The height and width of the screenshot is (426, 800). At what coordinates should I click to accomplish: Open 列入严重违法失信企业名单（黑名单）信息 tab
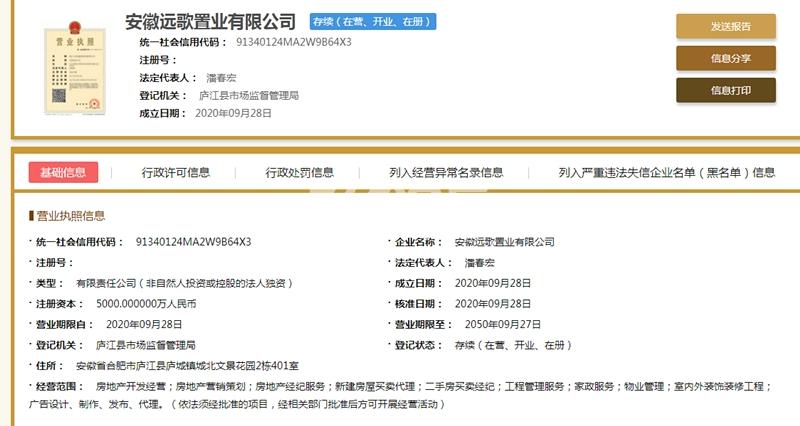pos(667,172)
